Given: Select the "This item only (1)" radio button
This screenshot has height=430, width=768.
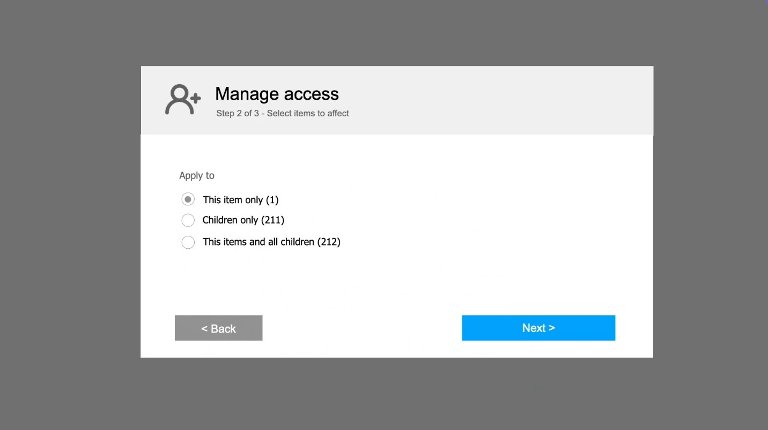Looking at the screenshot, I should click(x=188, y=199).
